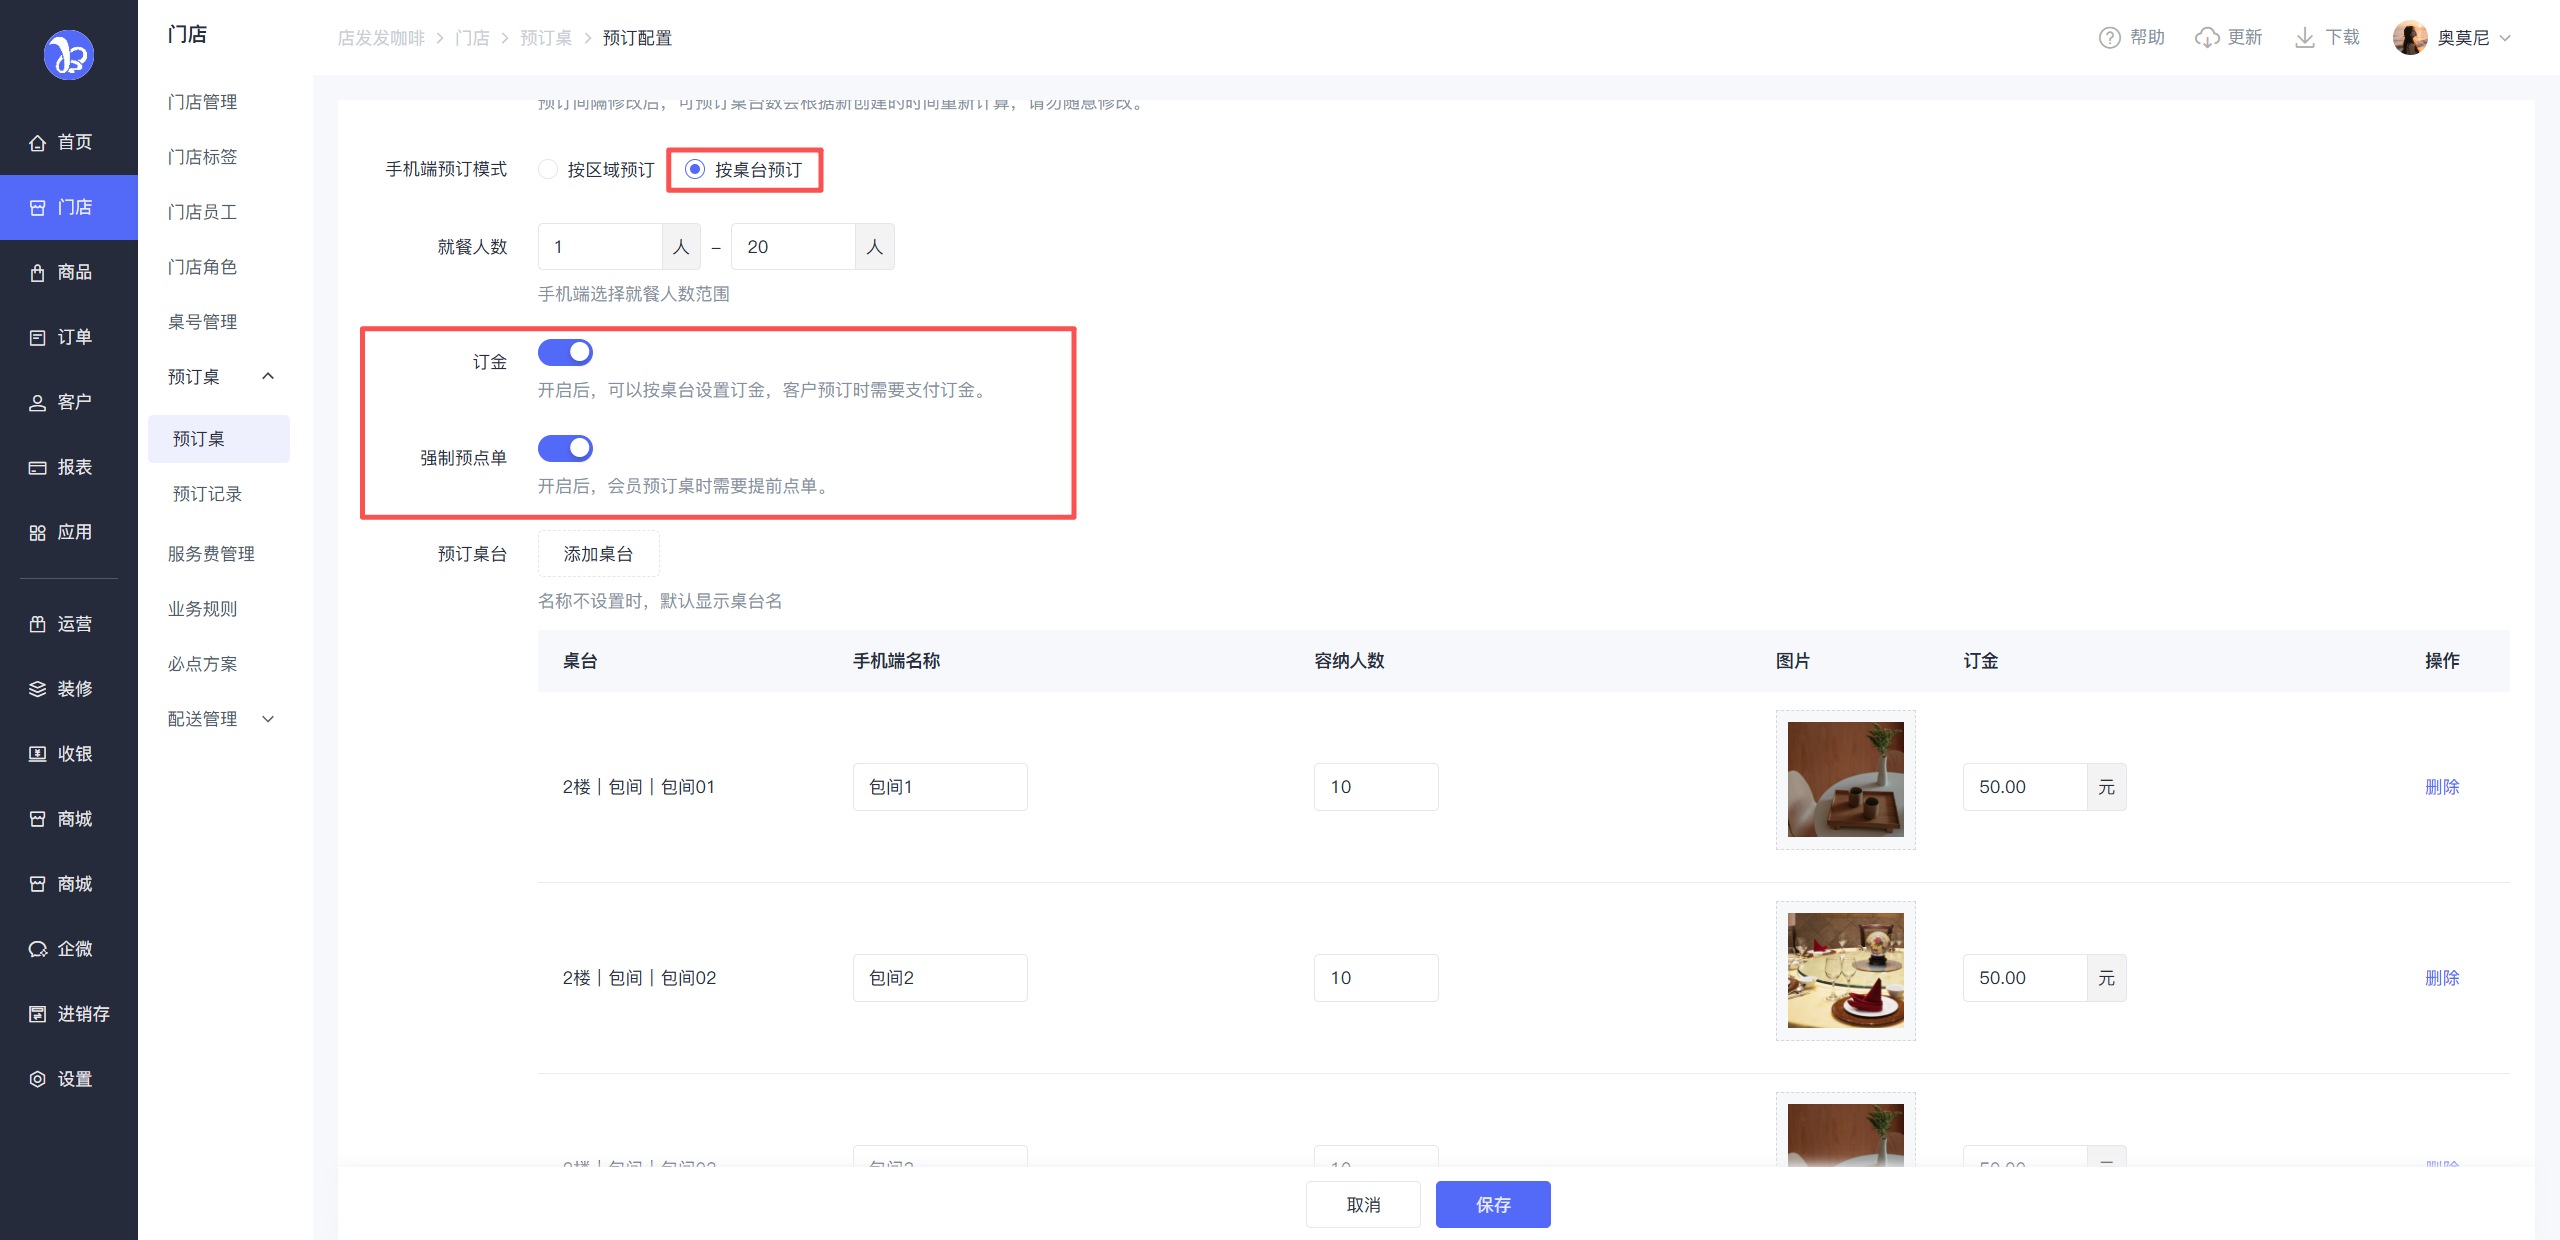Image resolution: width=2560 pixels, height=1240 pixels.
Task: Click the 包间01 table image thumbnail
Action: pos(1845,780)
